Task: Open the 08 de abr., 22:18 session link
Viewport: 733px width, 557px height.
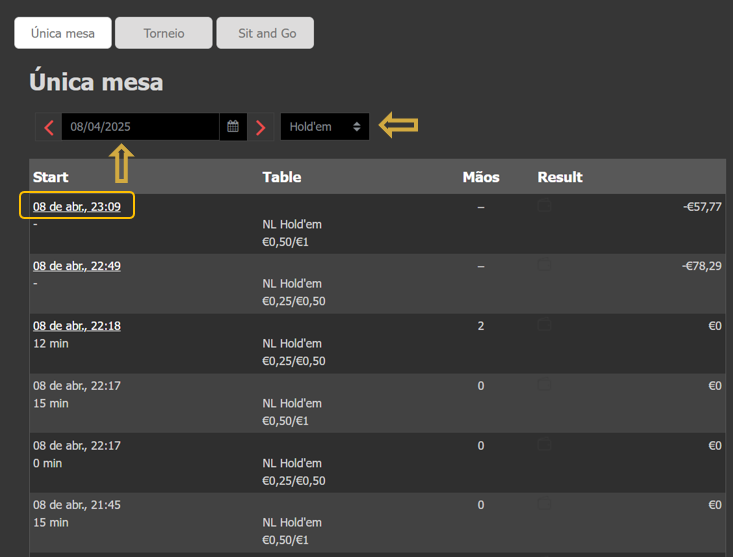Action: 77,326
